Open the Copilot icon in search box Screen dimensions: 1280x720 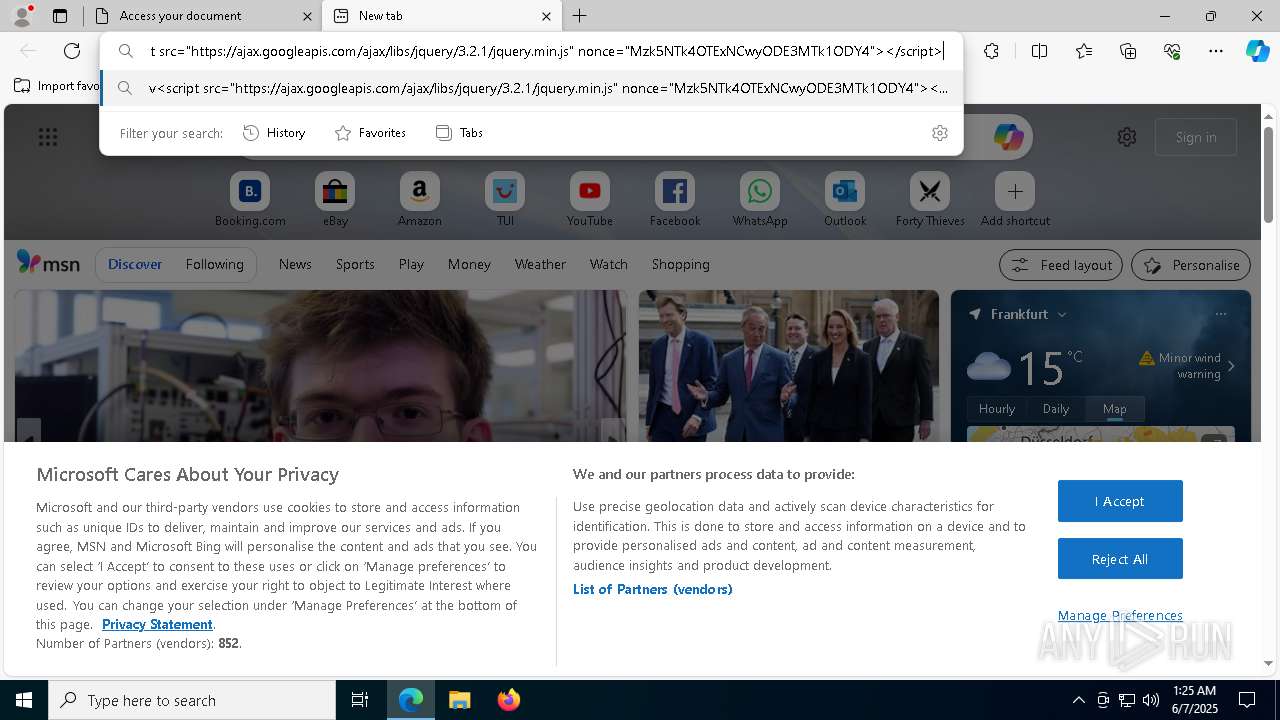(1008, 137)
